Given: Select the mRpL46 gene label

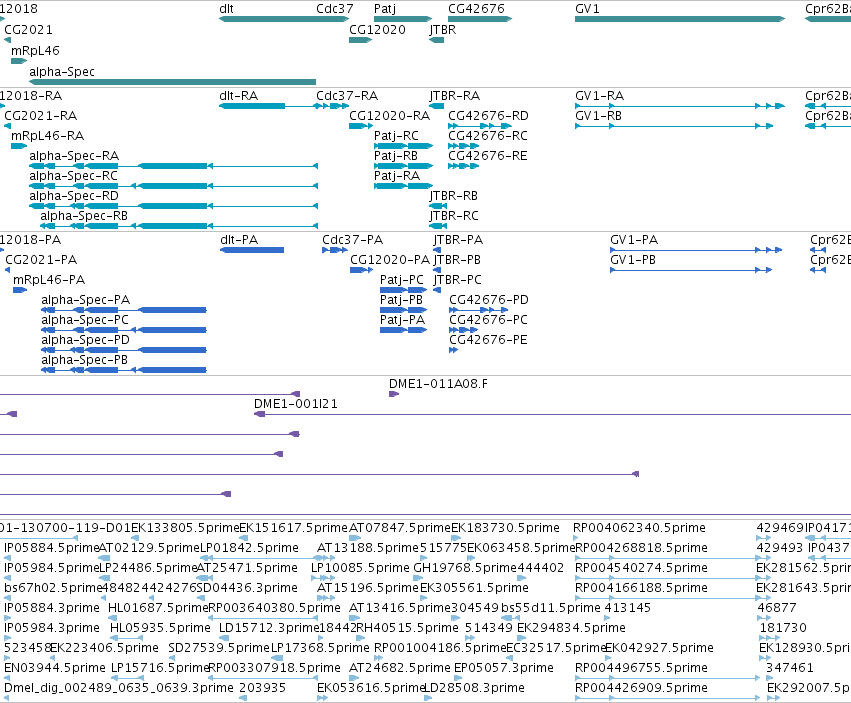Looking at the screenshot, I should point(35,51).
